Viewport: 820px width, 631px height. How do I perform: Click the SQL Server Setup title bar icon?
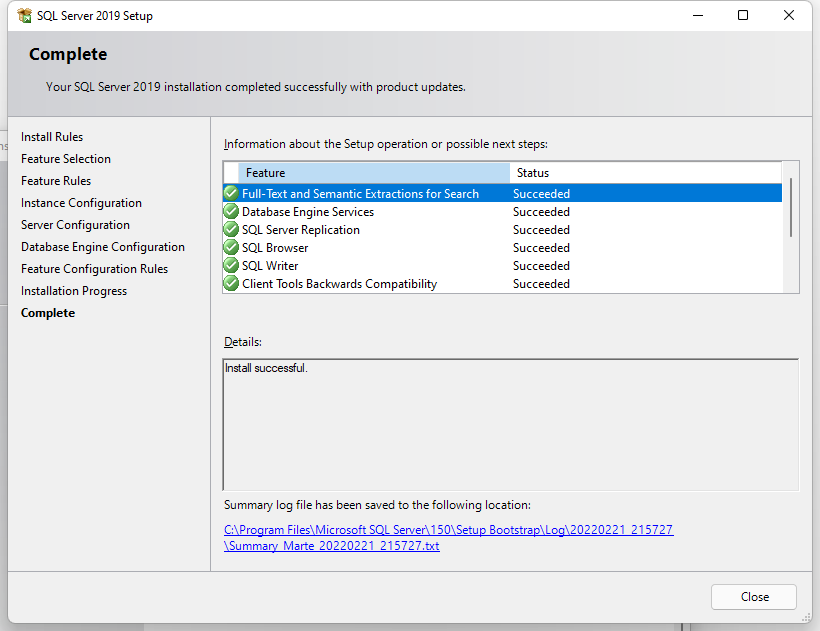24,16
